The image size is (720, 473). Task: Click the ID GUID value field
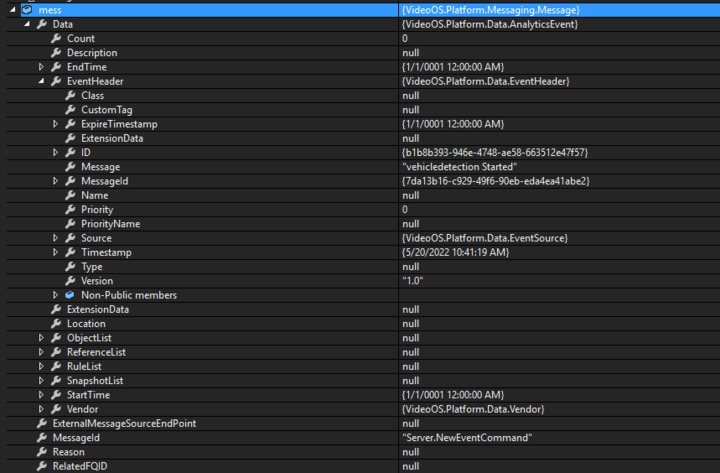coord(494,153)
